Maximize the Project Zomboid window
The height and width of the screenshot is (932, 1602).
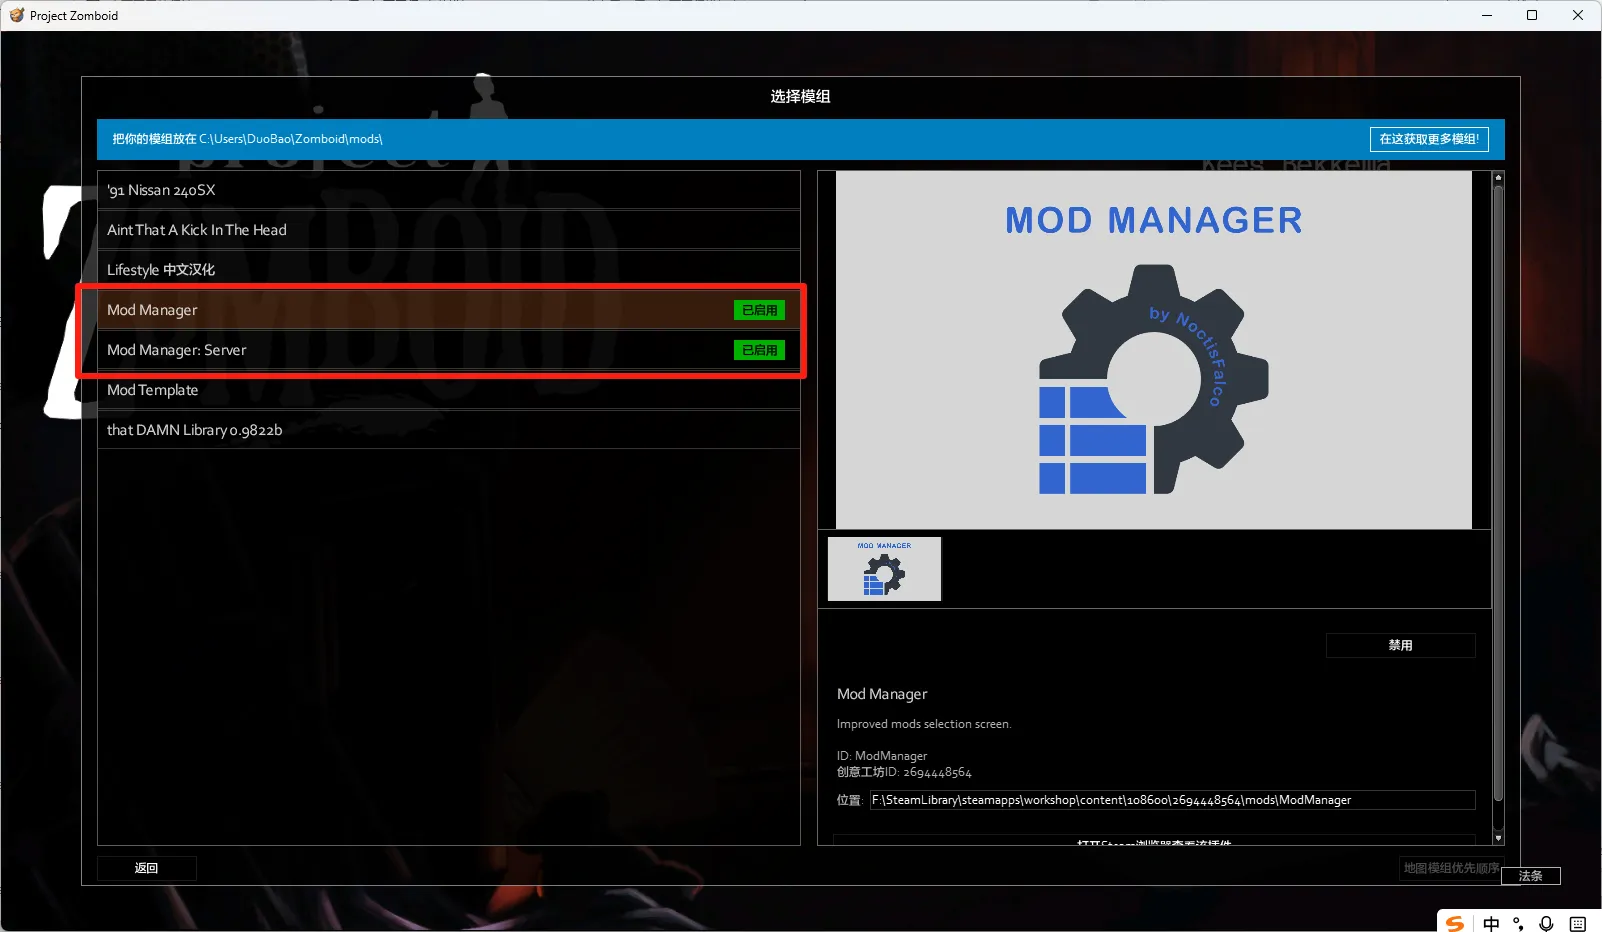point(1532,15)
